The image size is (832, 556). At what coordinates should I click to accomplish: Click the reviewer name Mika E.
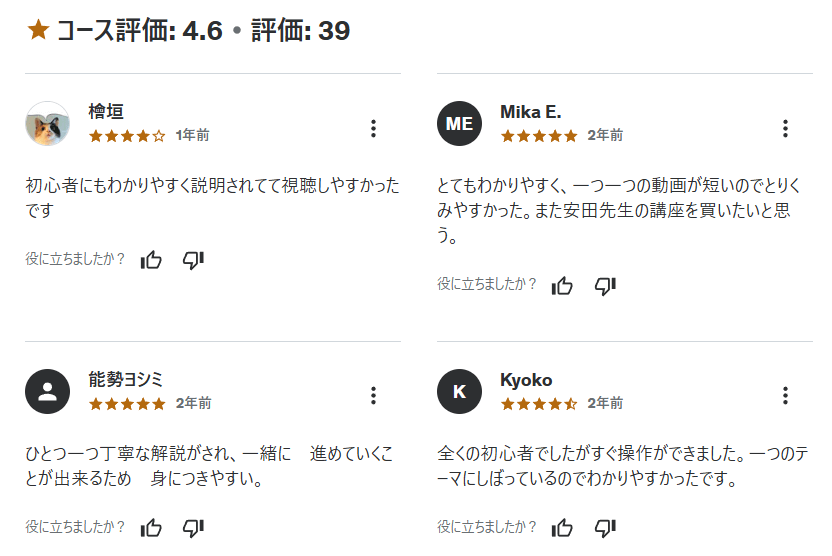pos(531,112)
